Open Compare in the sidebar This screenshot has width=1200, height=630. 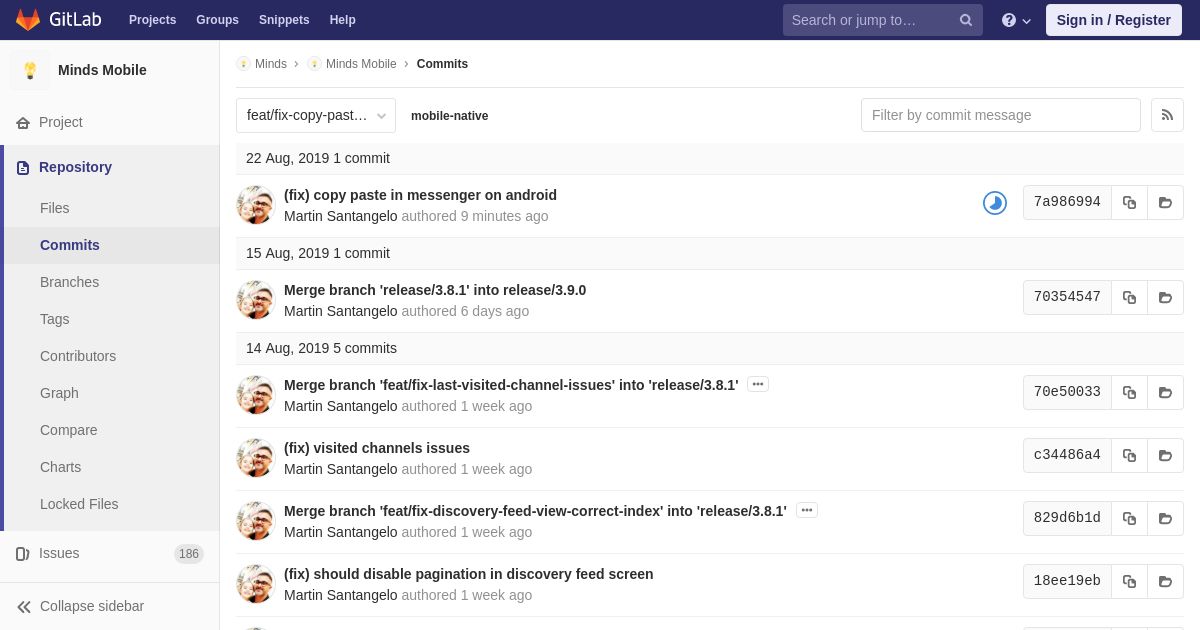[x=69, y=430]
